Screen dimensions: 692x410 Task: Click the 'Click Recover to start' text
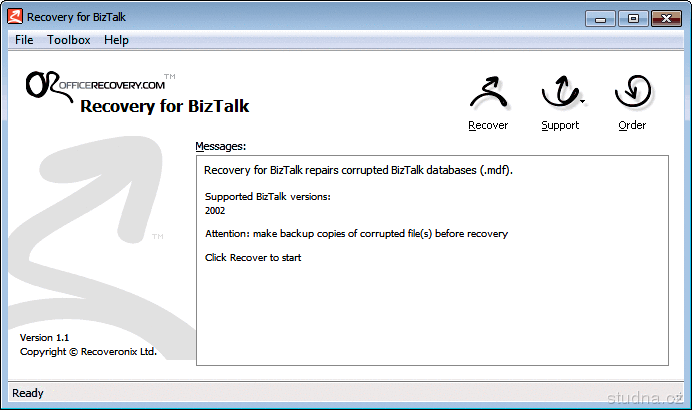(253, 257)
